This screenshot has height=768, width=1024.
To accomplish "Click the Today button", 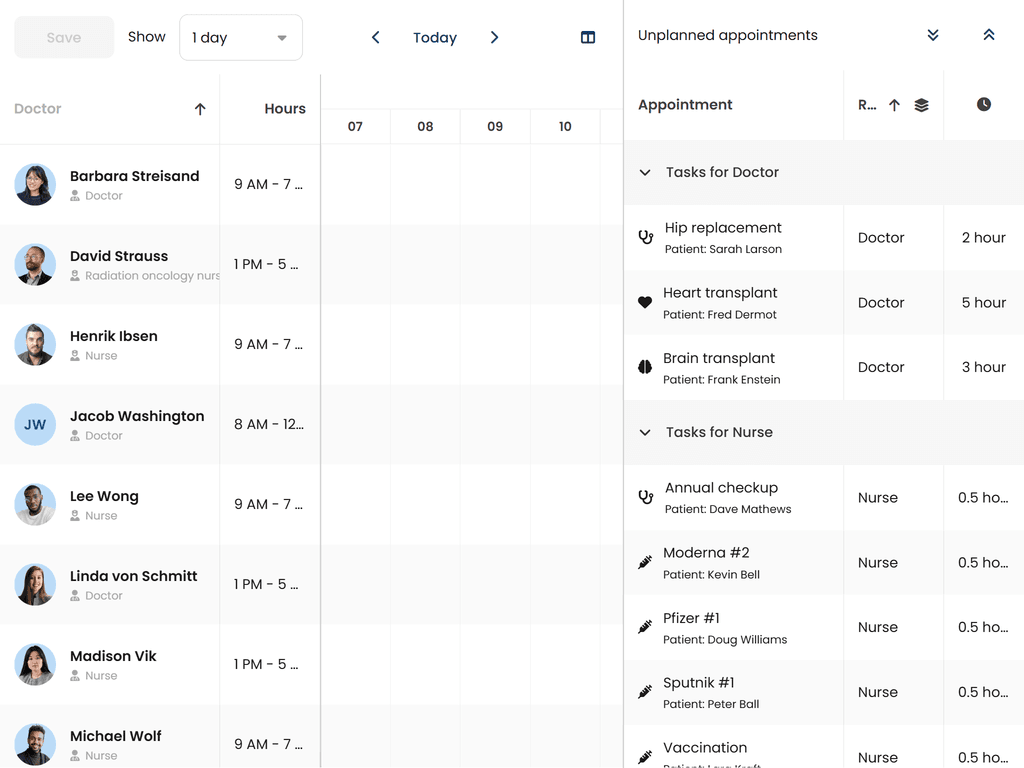I will click(435, 38).
